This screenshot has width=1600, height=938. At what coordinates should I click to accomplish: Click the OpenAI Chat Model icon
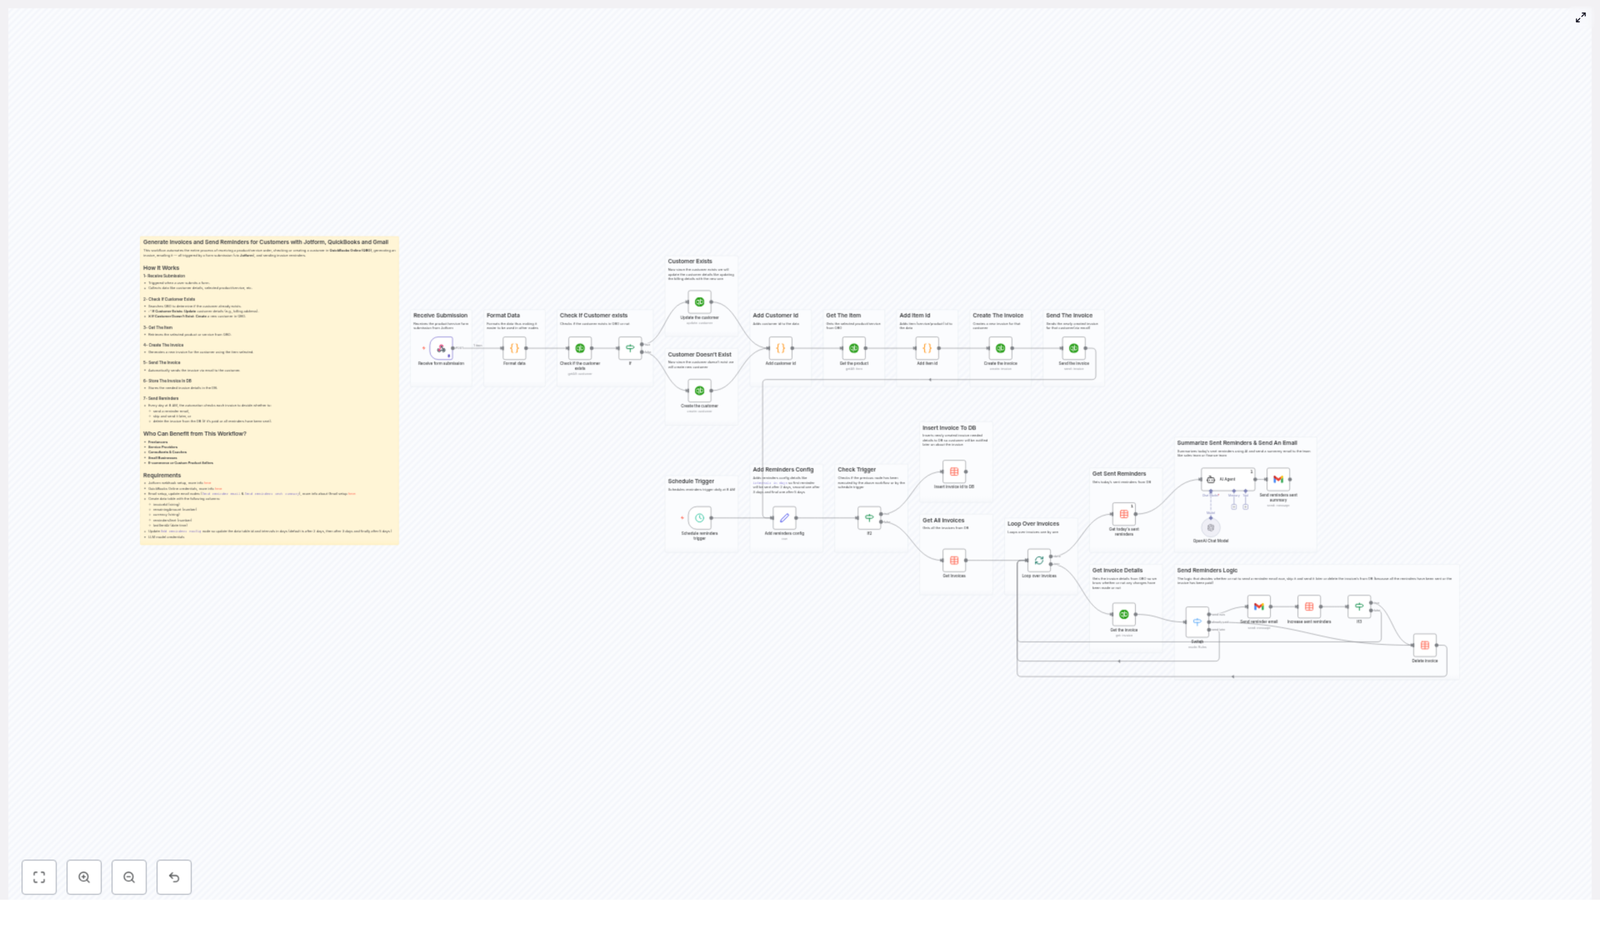coord(1210,528)
